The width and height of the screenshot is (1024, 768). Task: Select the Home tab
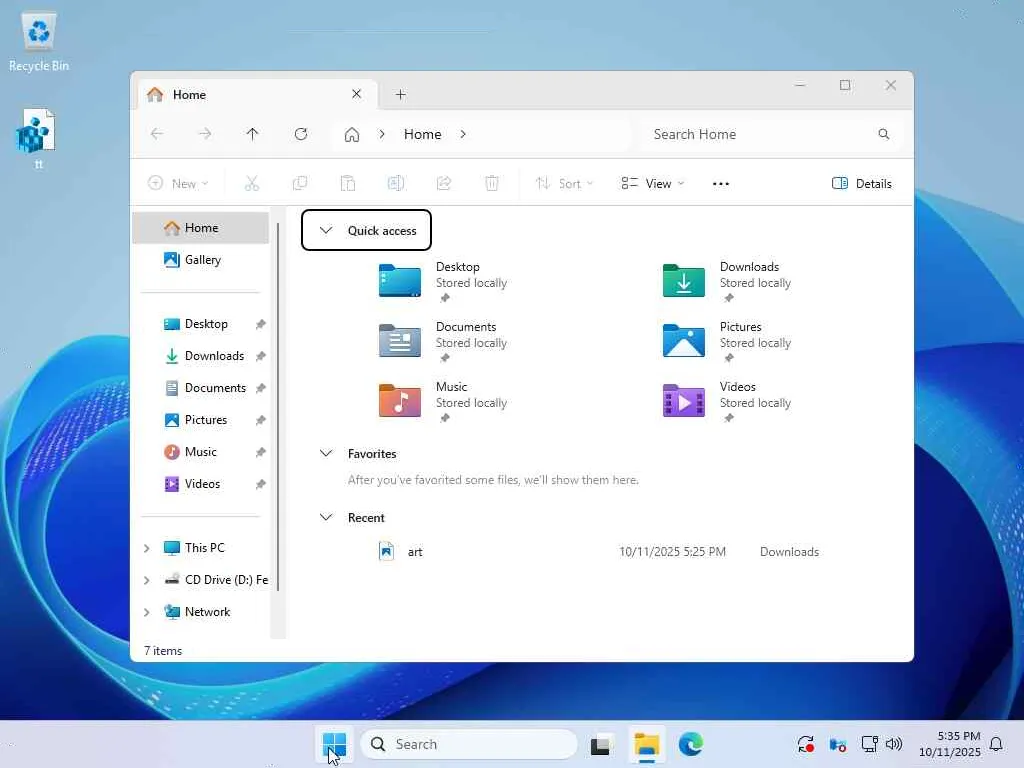[x=257, y=95]
